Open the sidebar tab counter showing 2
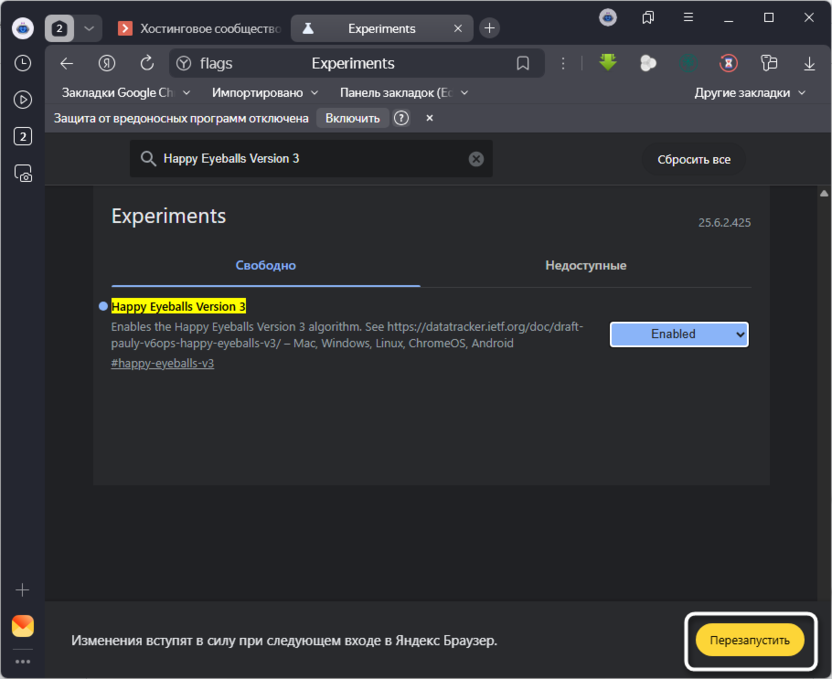The image size is (832, 679). click(23, 137)
